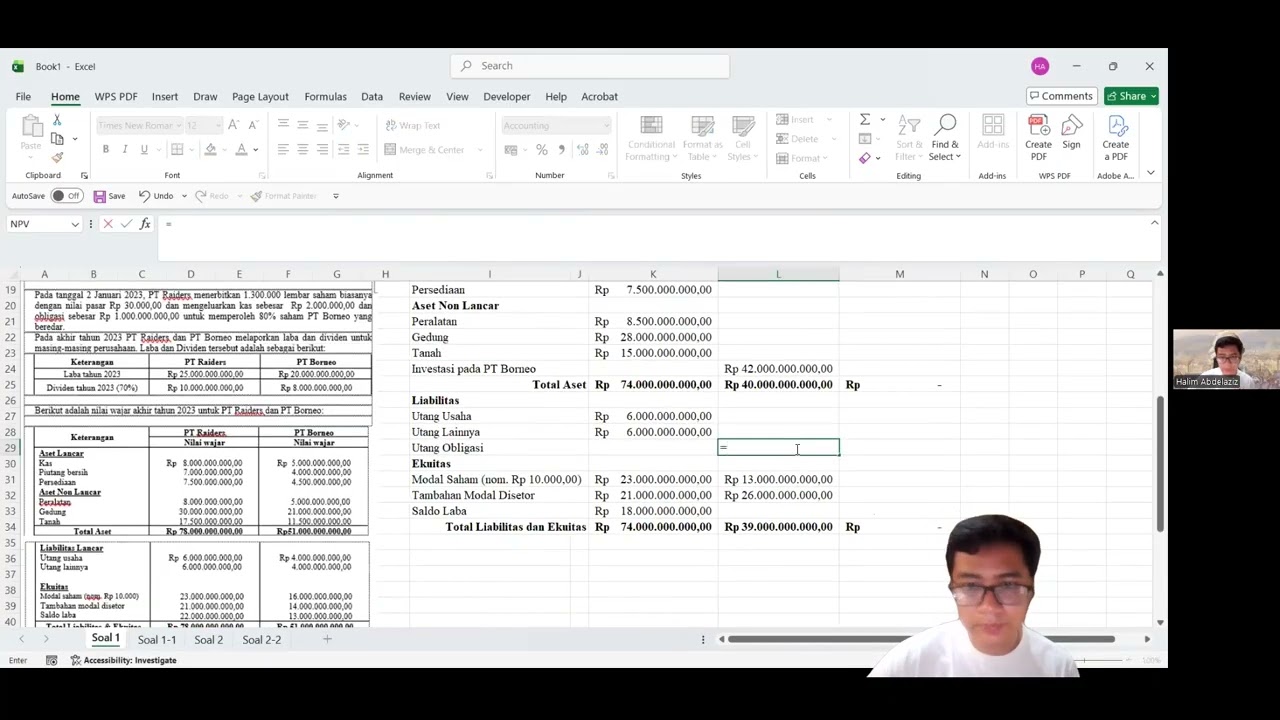This screenshot has width=1280, height=720.
Task: Toggle Wrap Text
Action: [413, 125]
